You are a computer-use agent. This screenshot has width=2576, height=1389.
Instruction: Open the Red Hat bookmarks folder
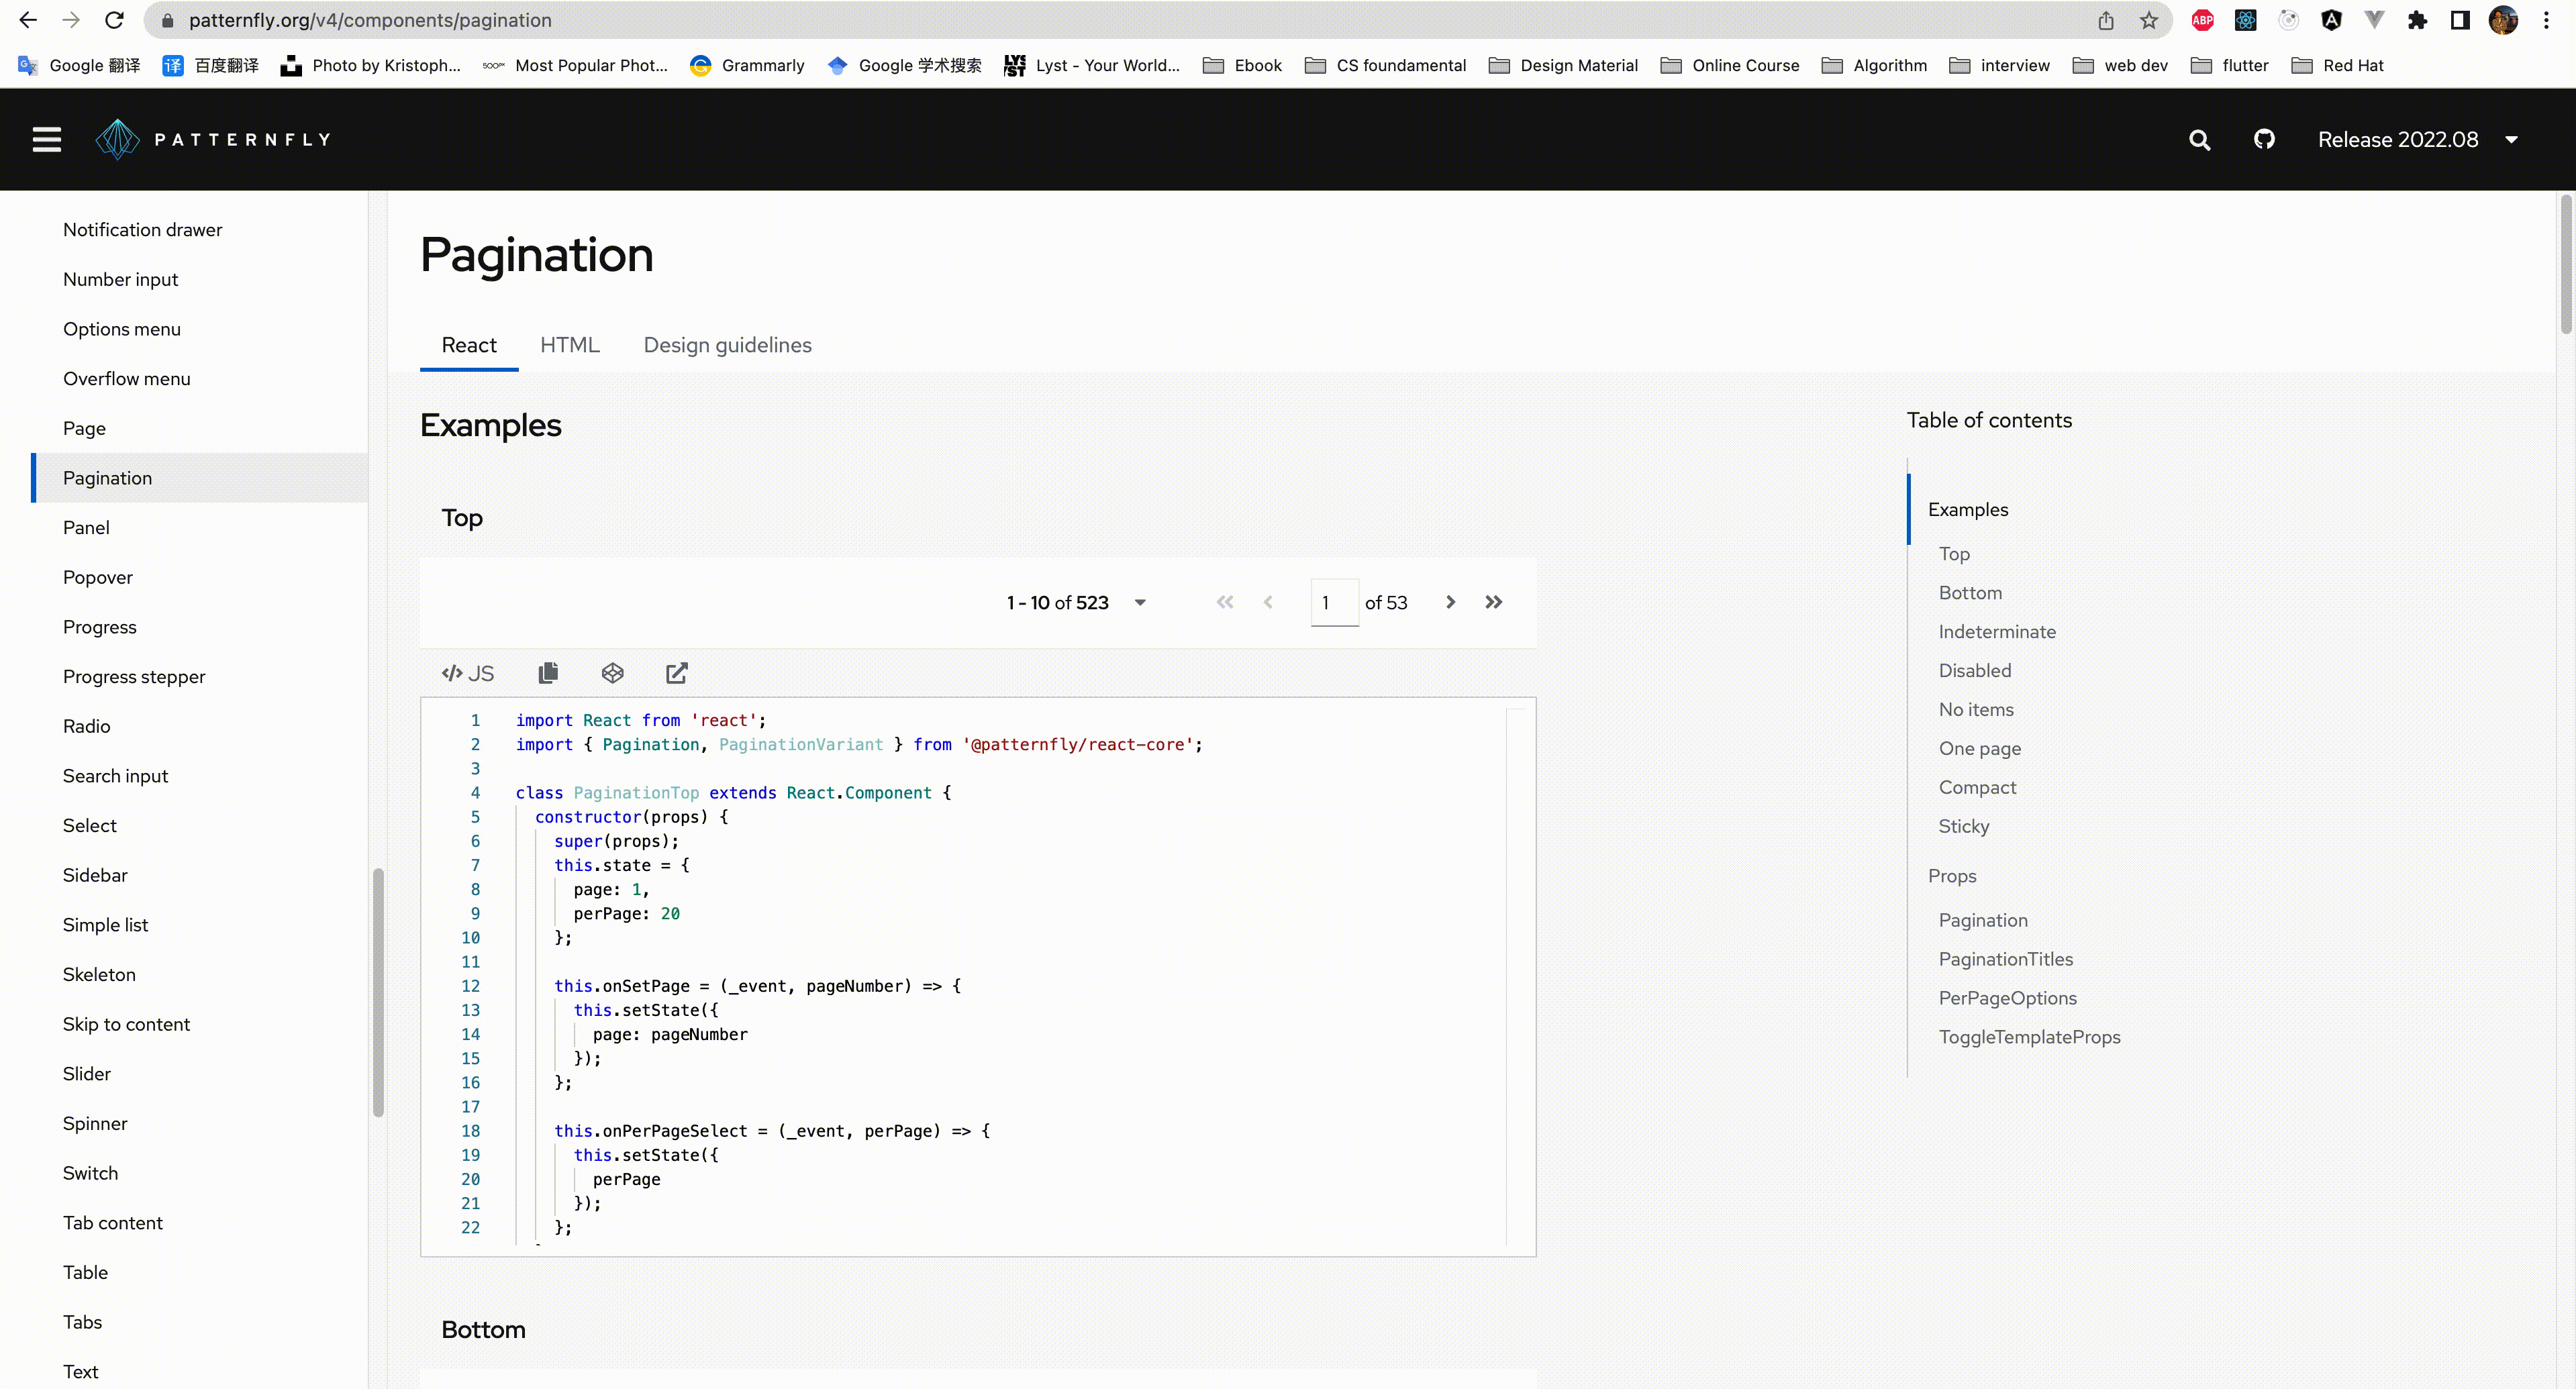2337,65
